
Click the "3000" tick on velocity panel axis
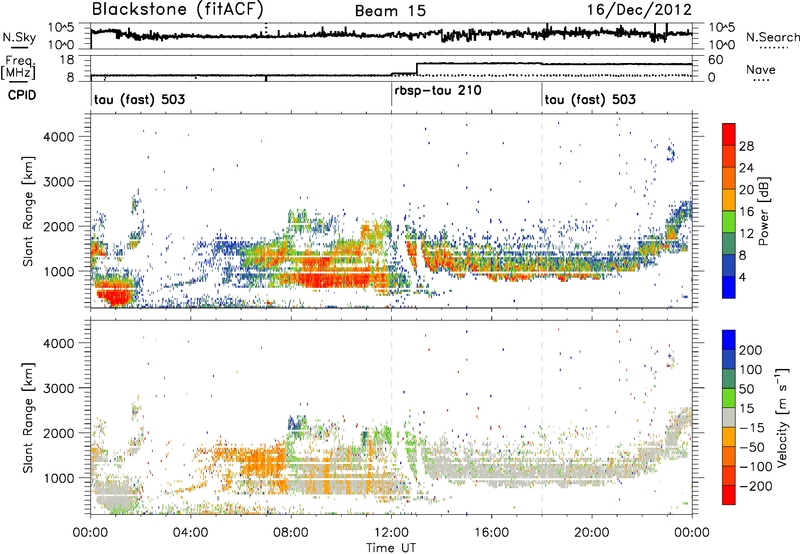click(59, 388)
